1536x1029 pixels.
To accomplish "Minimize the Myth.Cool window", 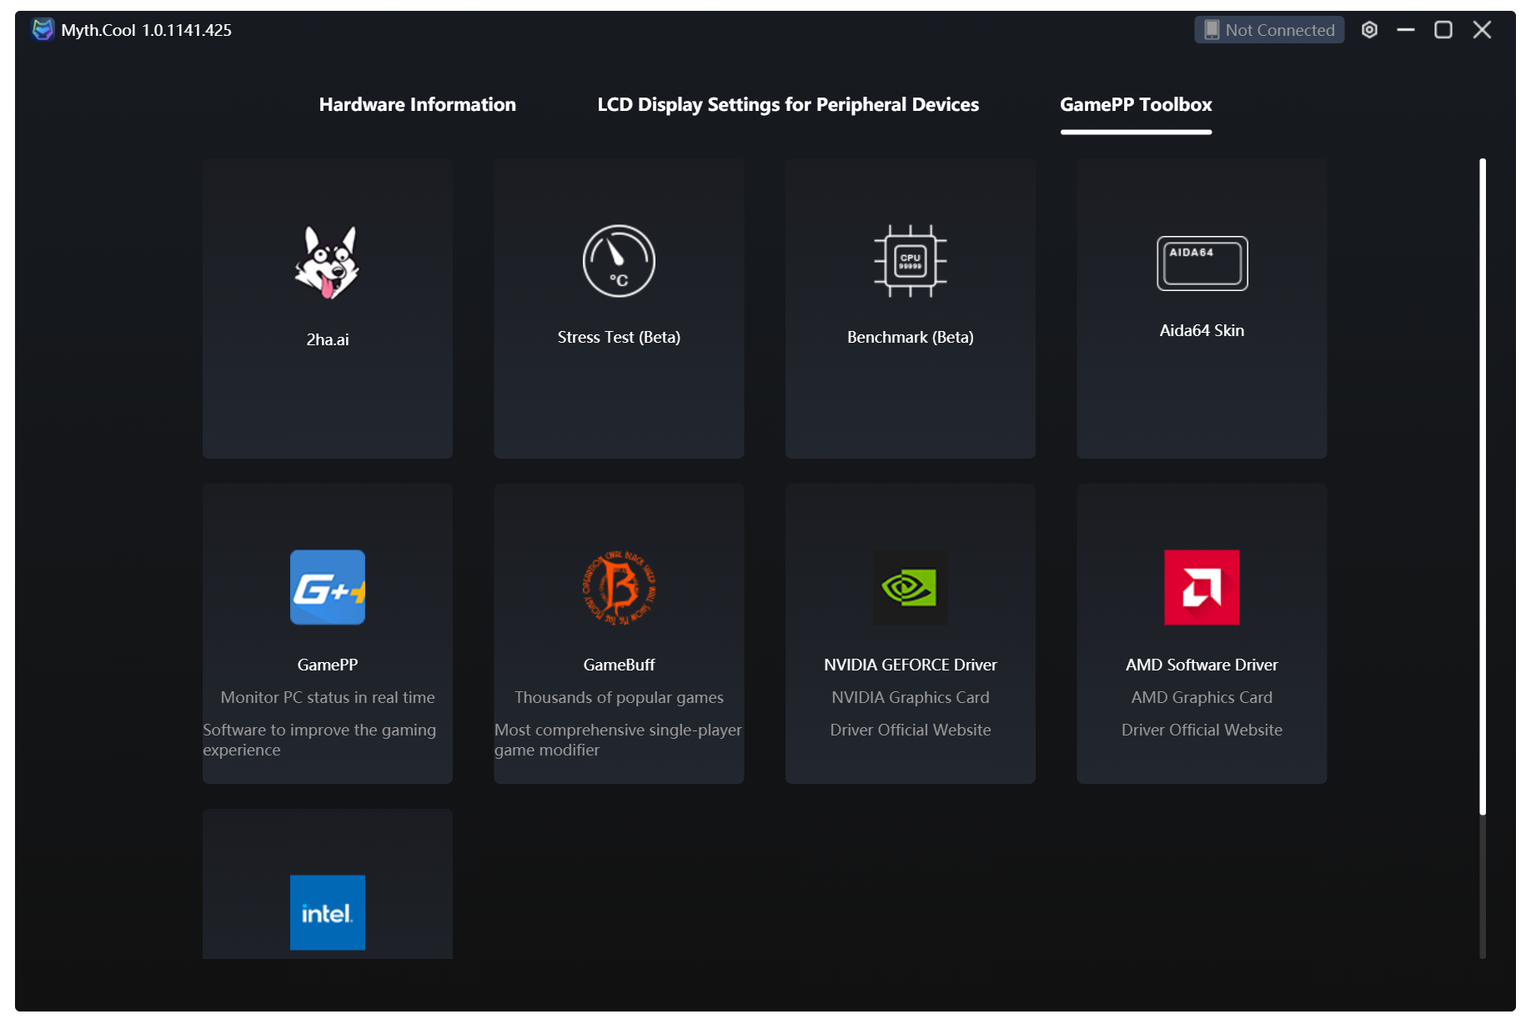I will (1406, 30).
